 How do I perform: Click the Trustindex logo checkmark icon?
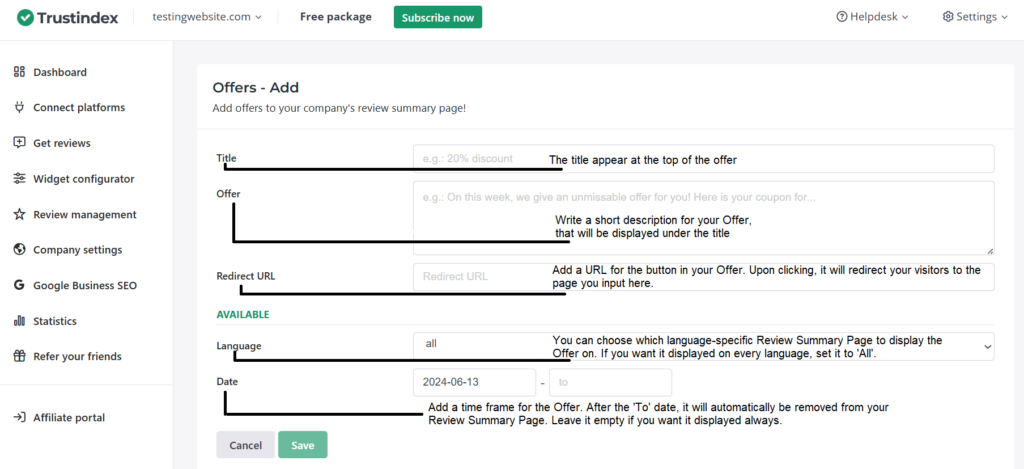click(25, 17)
